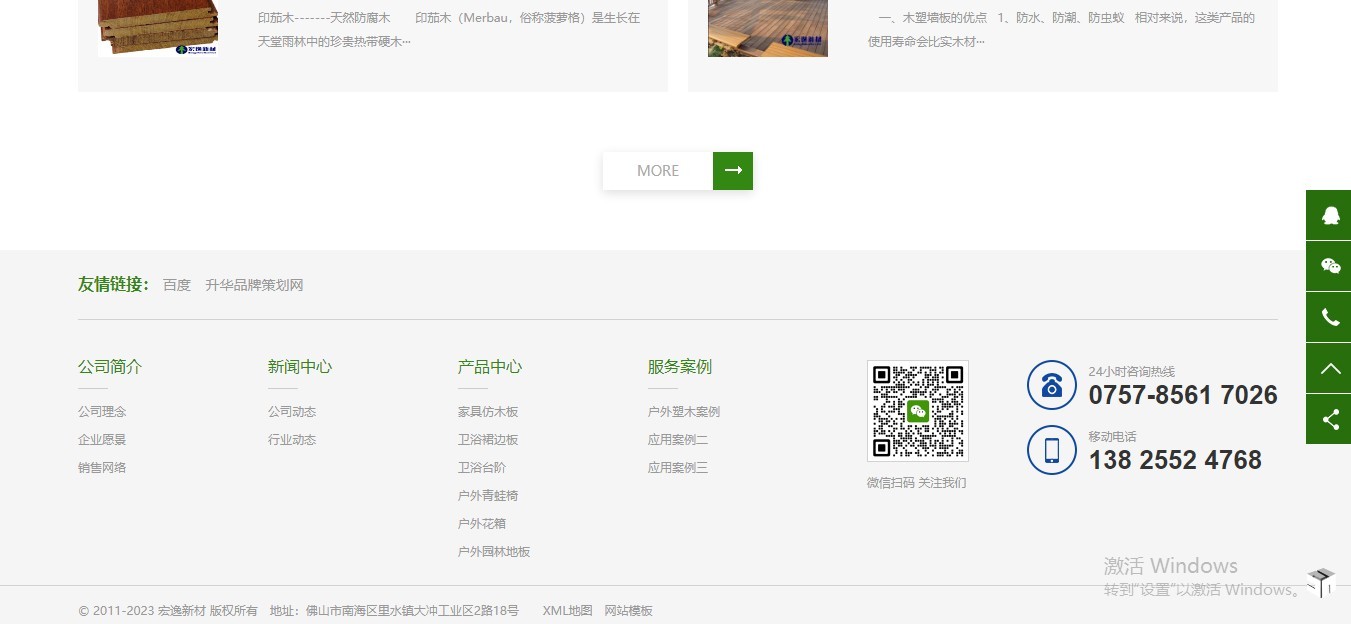Click the QQ chat icon in sidebar
Screen dimensions: 1351x624
tap(1329, 215)
